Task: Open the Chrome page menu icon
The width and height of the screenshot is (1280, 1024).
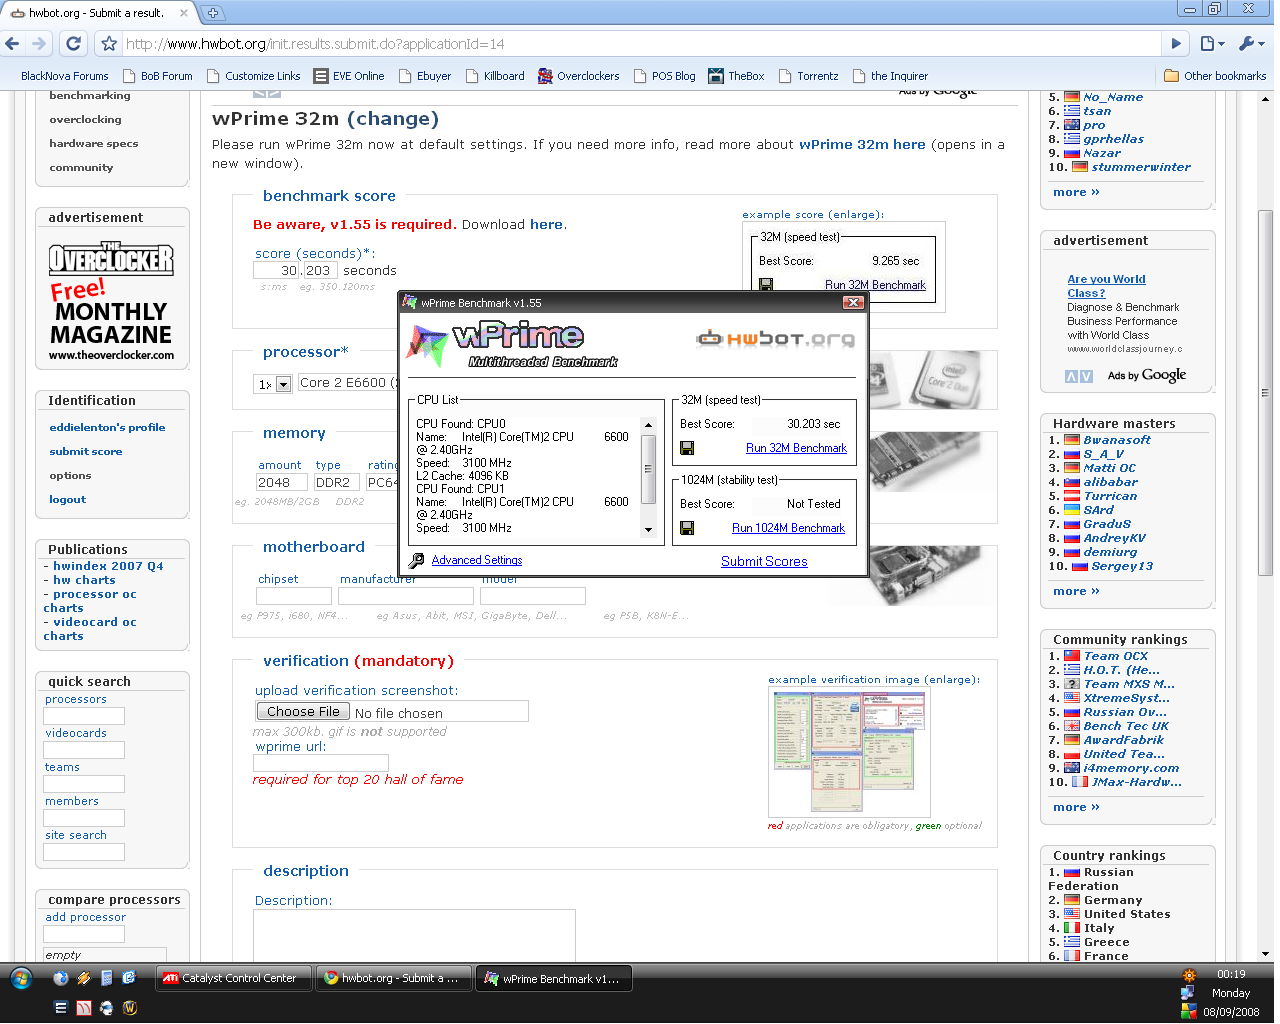Action: point(1212,44)
